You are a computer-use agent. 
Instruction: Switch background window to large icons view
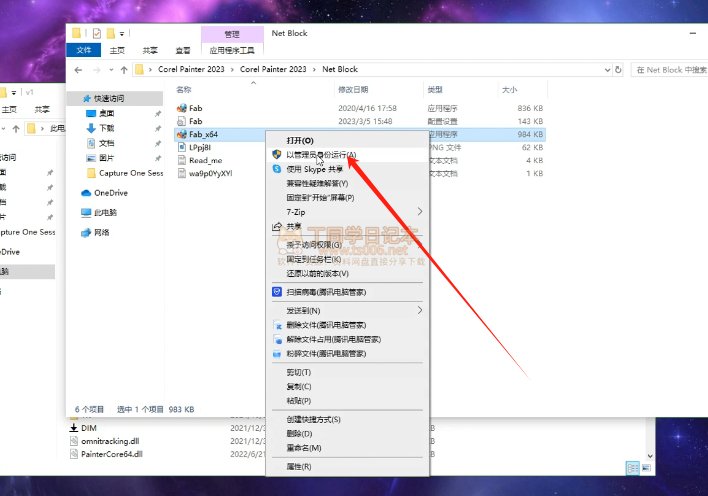pos(646,468)
